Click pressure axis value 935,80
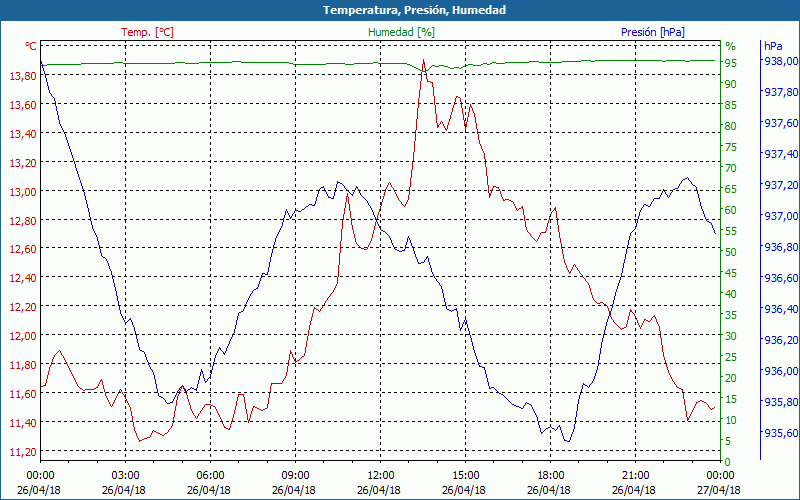800x500 pixels. (780, 402)
